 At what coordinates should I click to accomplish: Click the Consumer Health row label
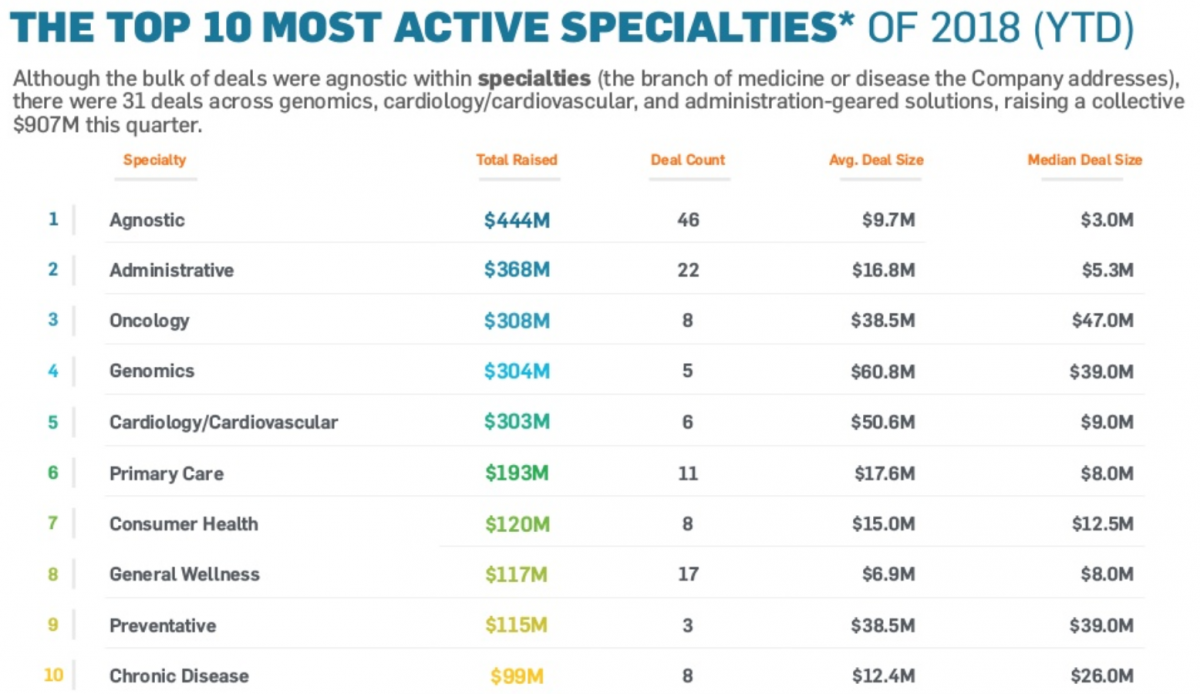pos(183,524)
